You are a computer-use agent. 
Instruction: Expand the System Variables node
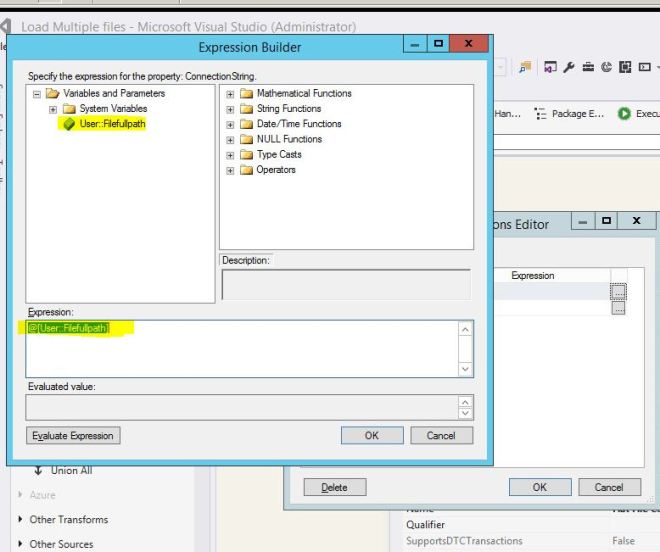53,109
